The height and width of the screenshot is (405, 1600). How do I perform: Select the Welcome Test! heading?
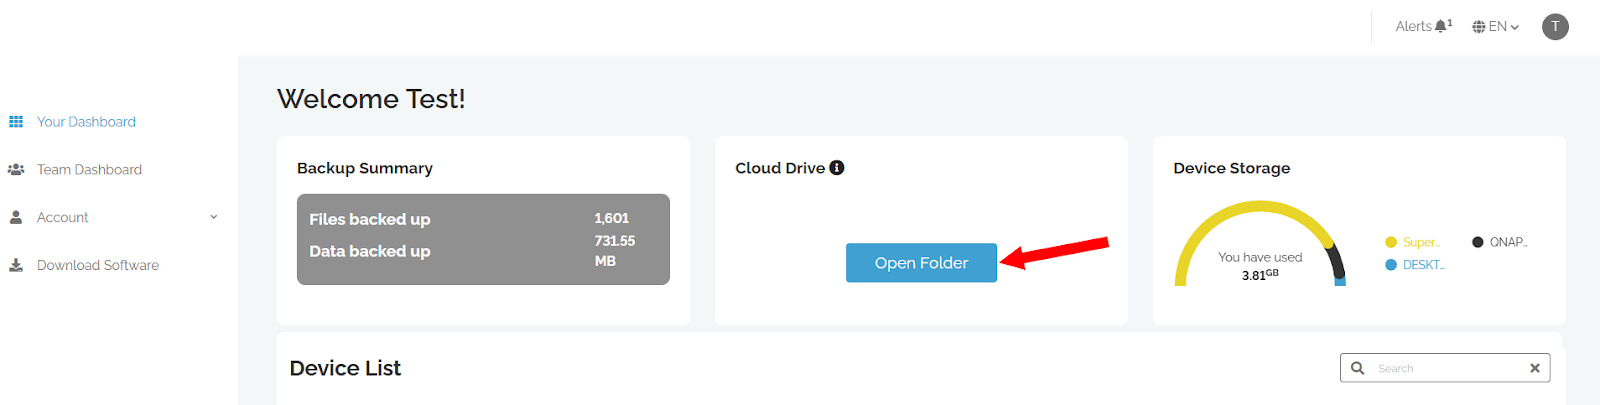(x=371, y=99)
